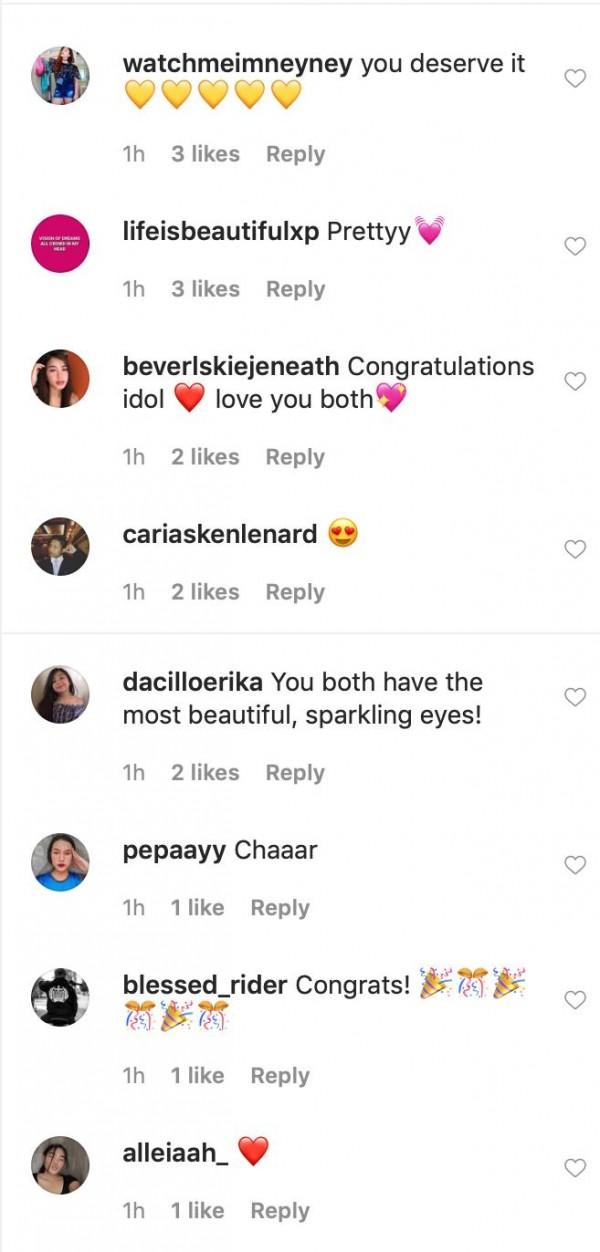The width and height of the screenshot is (600, 1252).
Task: Like watchmeimneyney's comment with heart icon
Action: 575,78
